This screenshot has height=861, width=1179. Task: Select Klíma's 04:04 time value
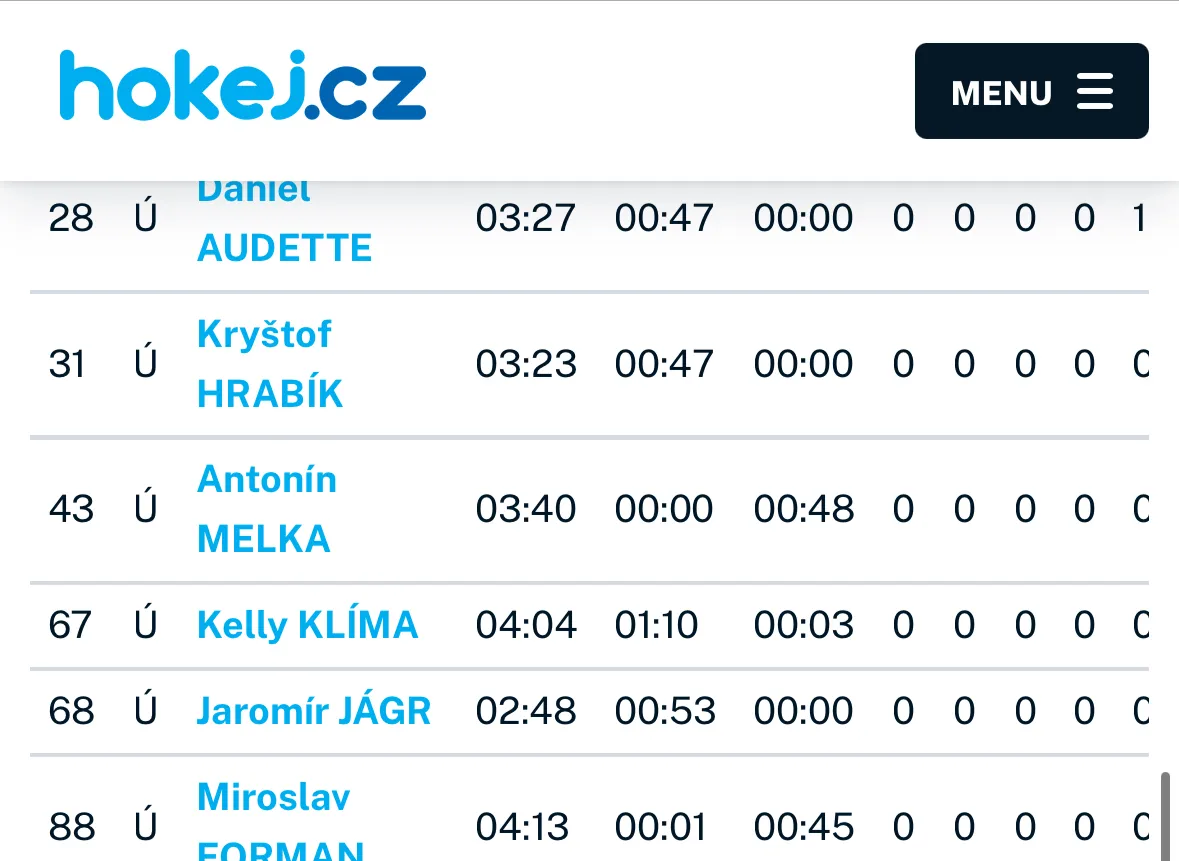tap(526, 625)
